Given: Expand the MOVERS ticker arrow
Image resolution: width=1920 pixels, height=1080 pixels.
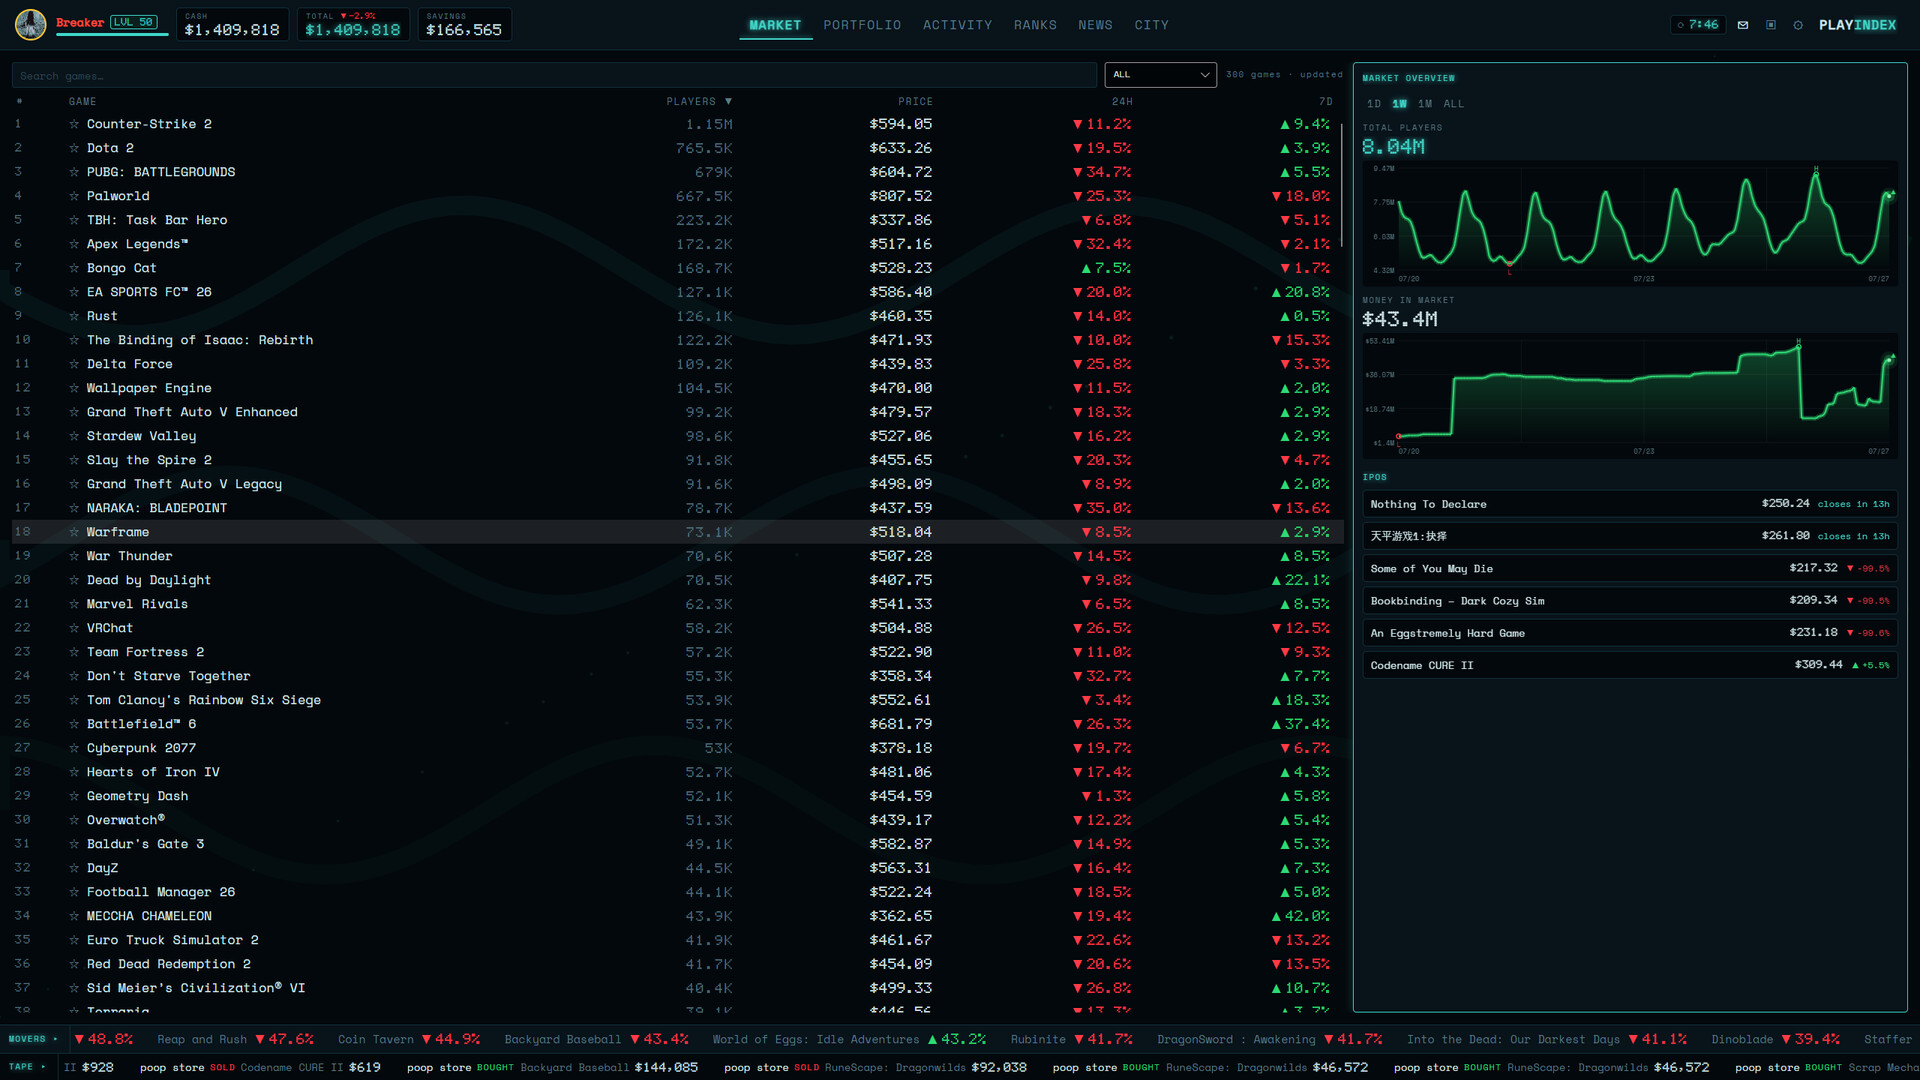Looking at the screenshot, I should pyautogui.click(x=55, y=1039).
